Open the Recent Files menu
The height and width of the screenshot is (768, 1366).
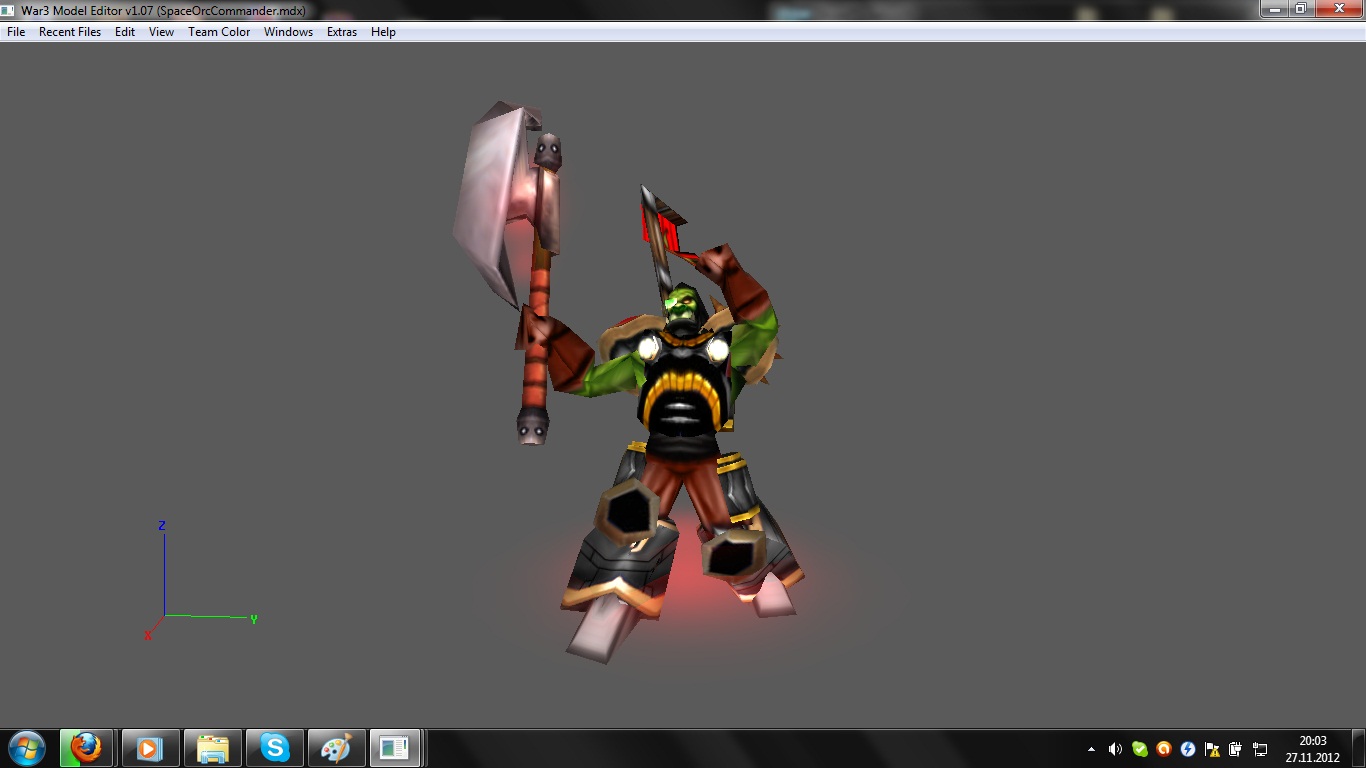[70, 32]
